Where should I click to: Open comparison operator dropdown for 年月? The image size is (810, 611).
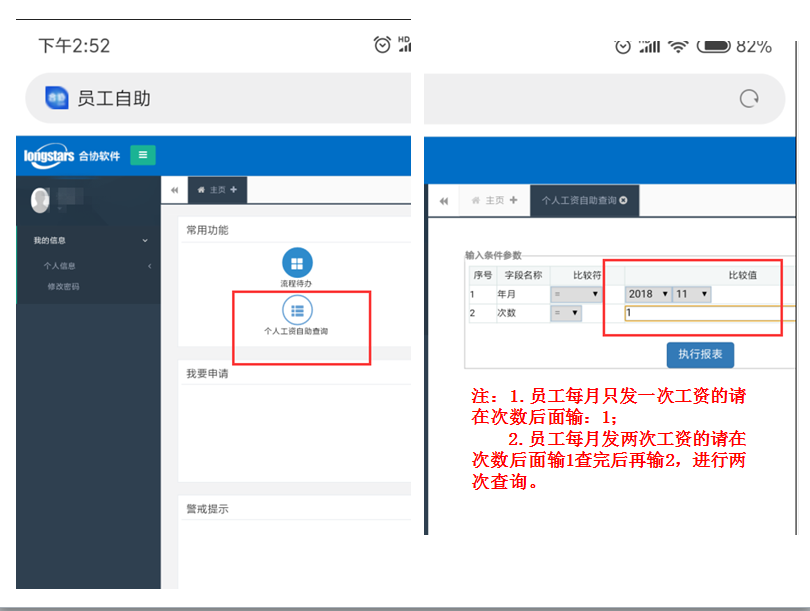576,294
